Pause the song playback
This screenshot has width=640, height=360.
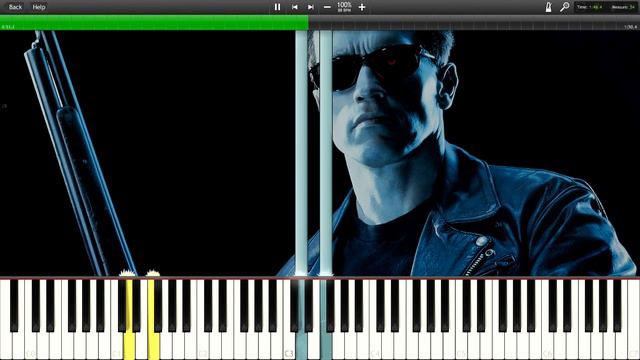(278, 7)
